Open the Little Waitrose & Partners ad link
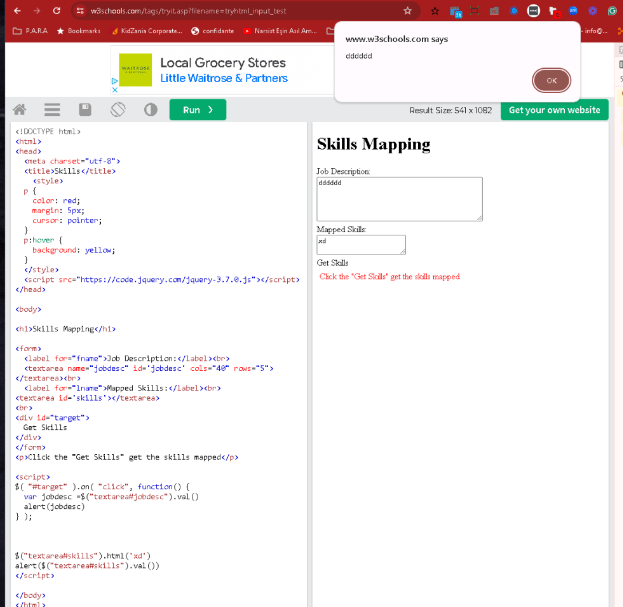The width and height of the screenshot is (623, 607). pos(224,78)
